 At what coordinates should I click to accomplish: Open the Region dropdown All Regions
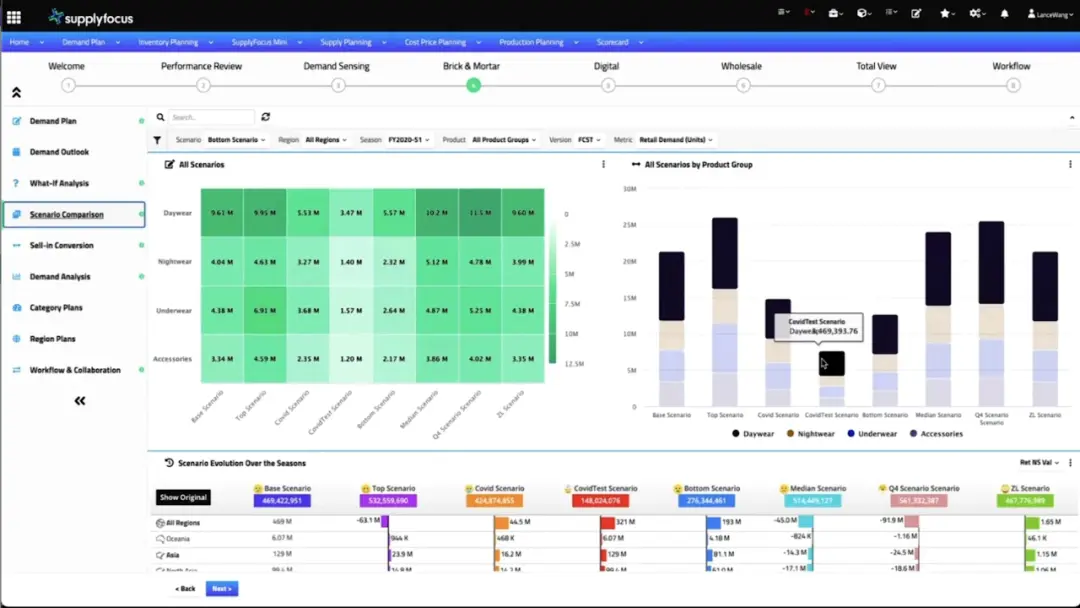(326, 140)
